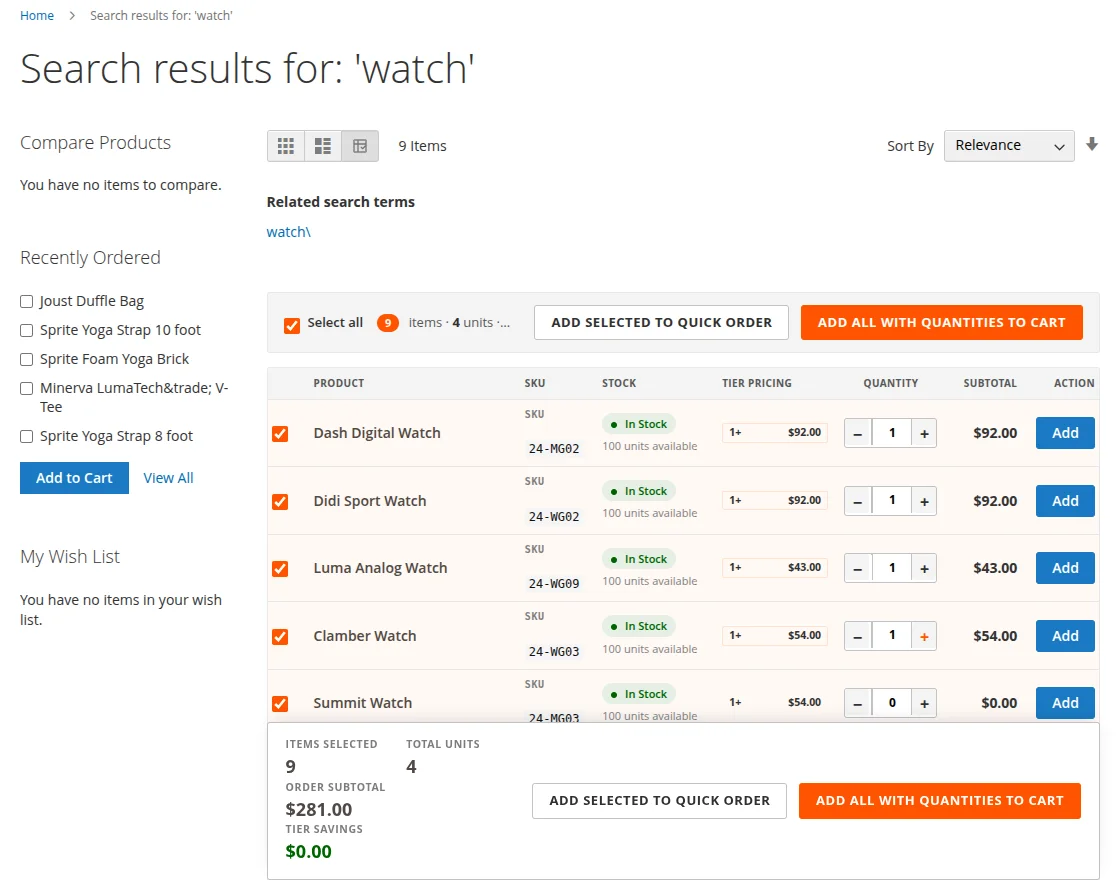Edit quantity field for Didi Sport Watch
This screenshot has height=880, width=1120.
[x=891, y=501]
